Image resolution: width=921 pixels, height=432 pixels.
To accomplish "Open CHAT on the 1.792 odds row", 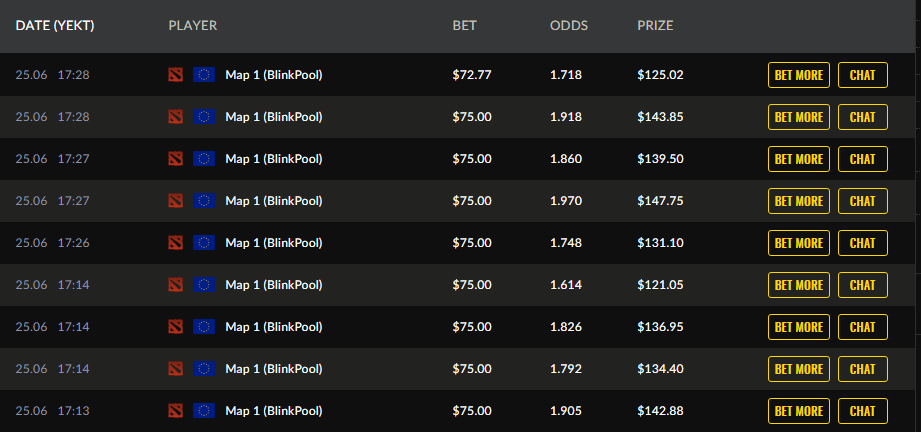I will 863,369.
